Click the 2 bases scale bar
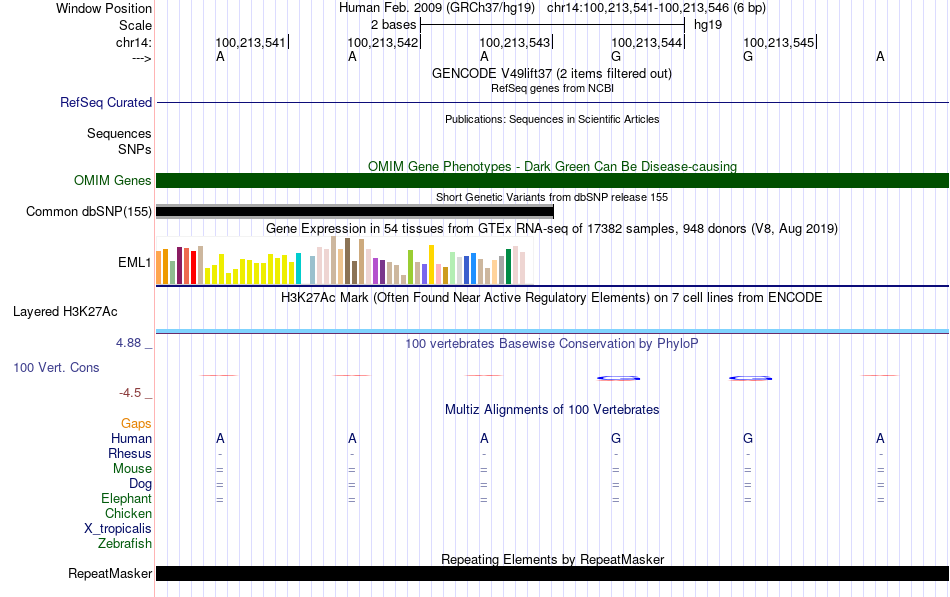 552,25
